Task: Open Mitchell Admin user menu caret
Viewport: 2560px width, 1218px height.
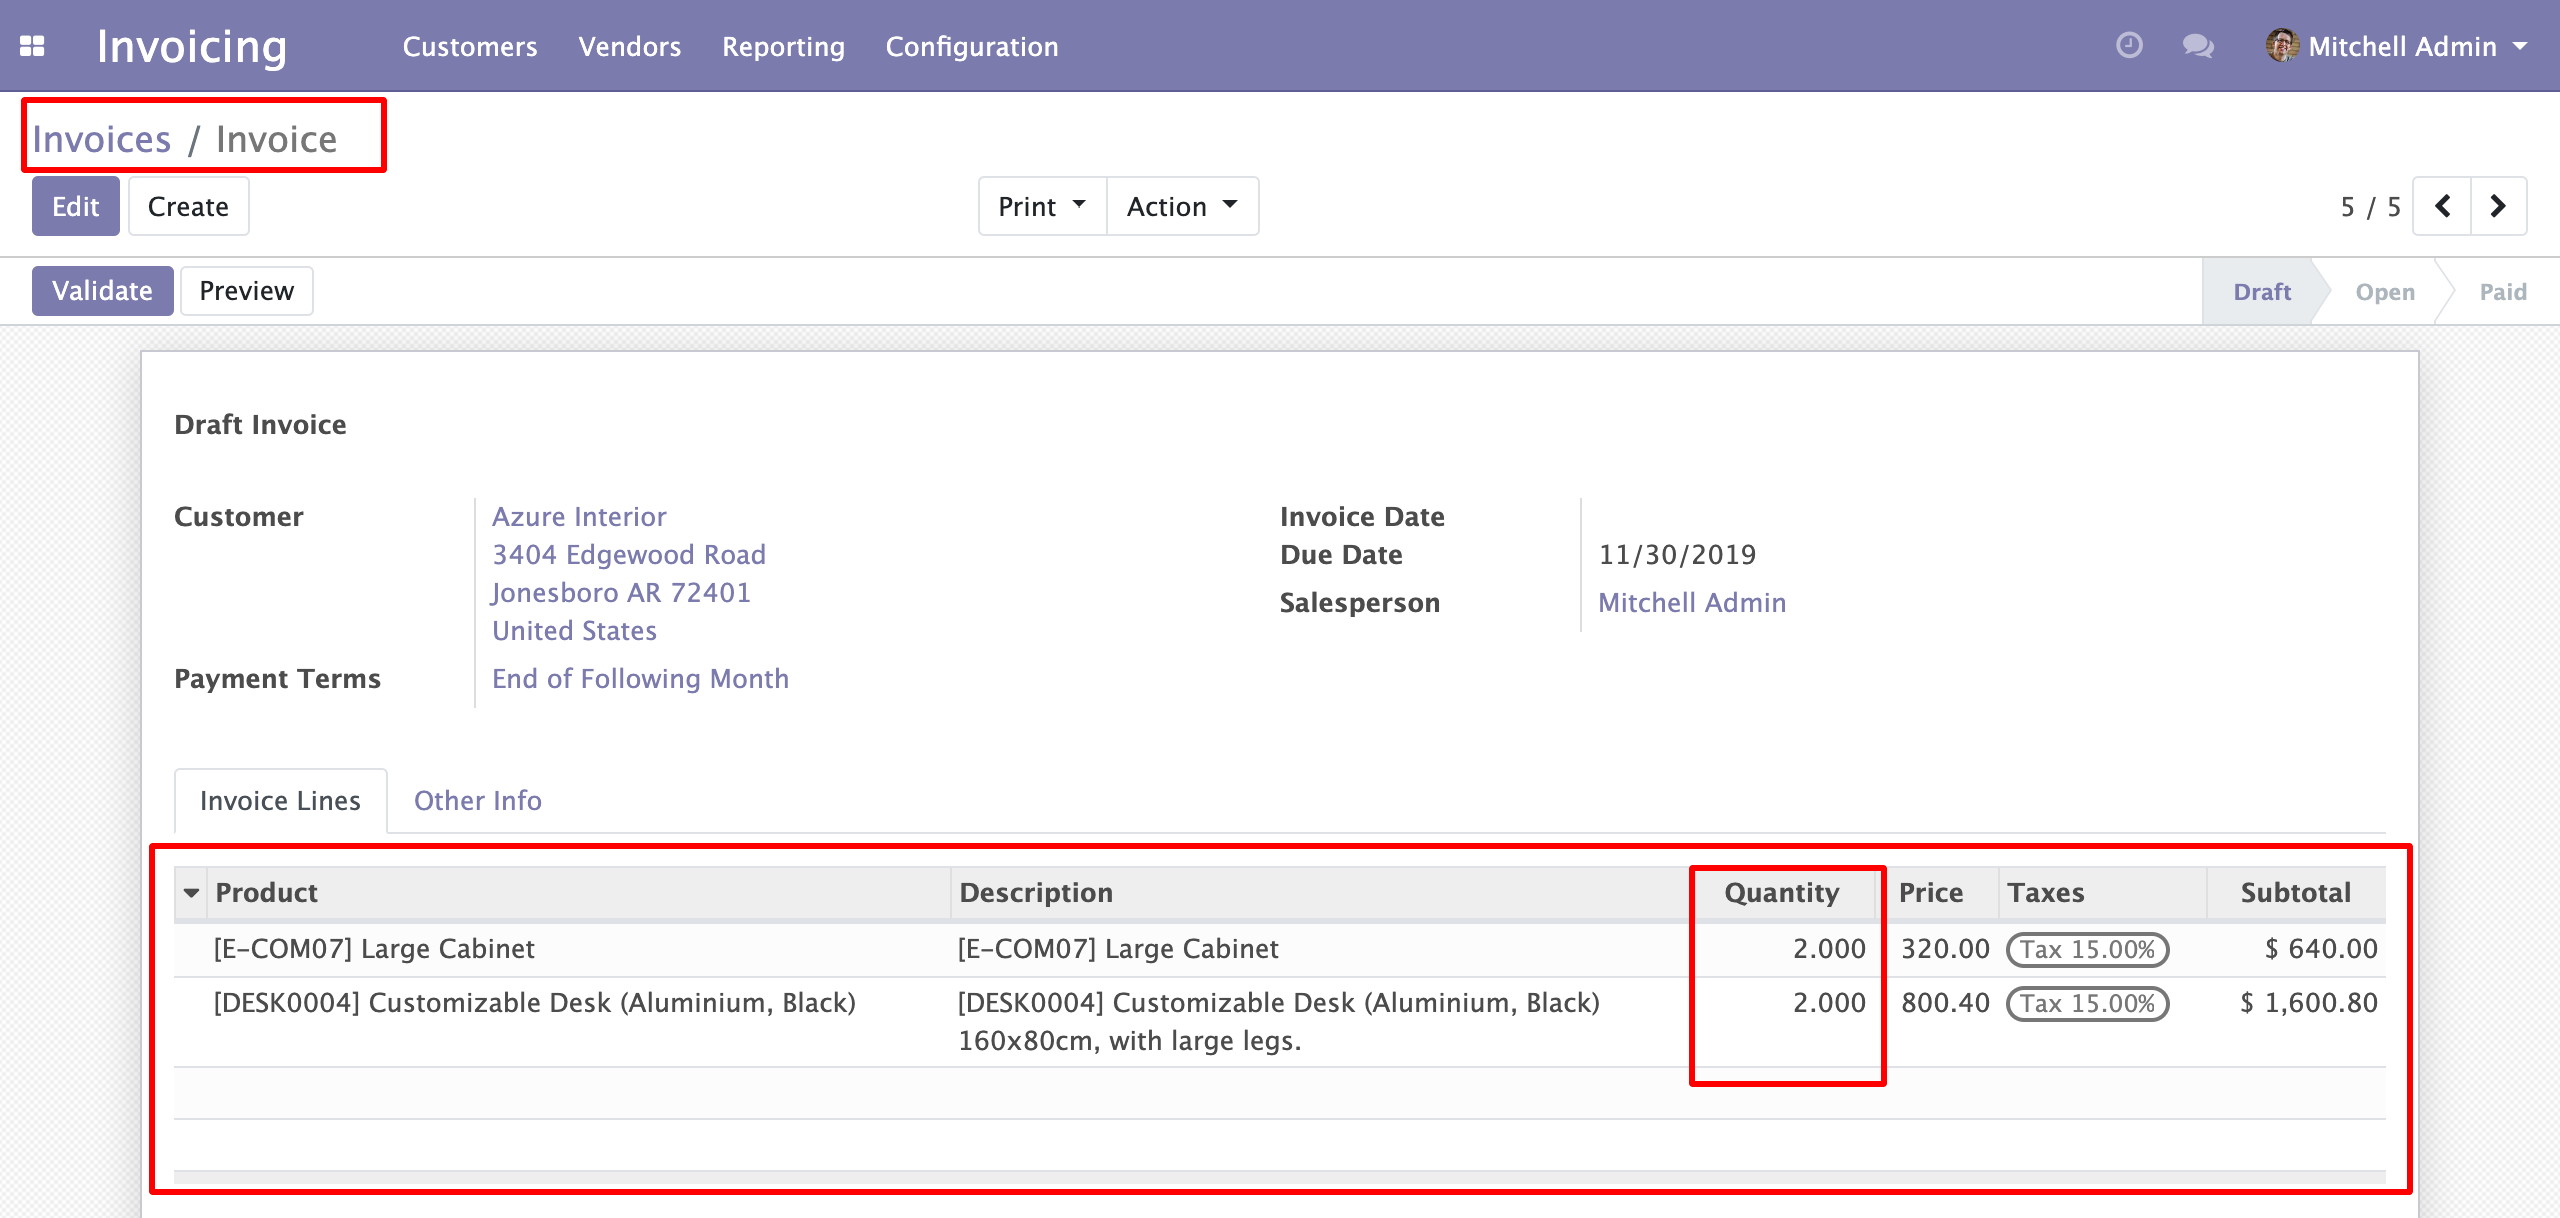Action: coord(2521,46)
